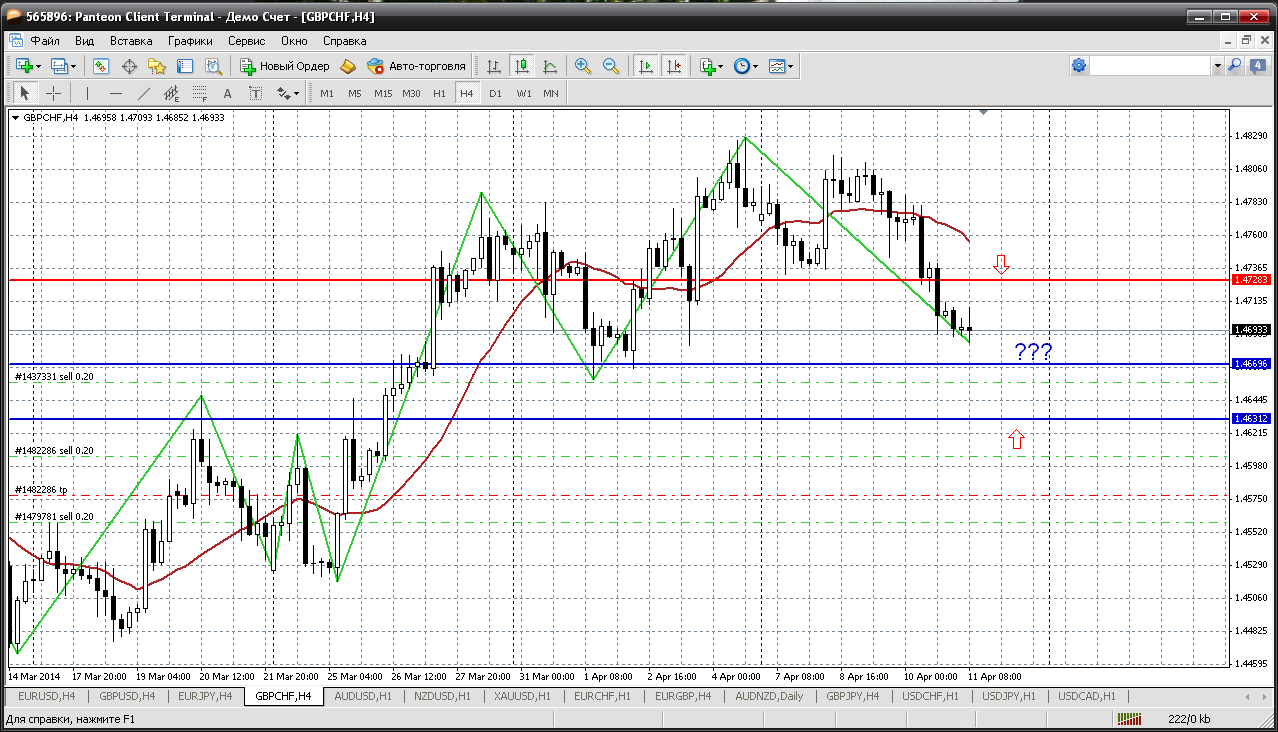
Task: Select the arrow cursor tool
Action: point(25,93)
